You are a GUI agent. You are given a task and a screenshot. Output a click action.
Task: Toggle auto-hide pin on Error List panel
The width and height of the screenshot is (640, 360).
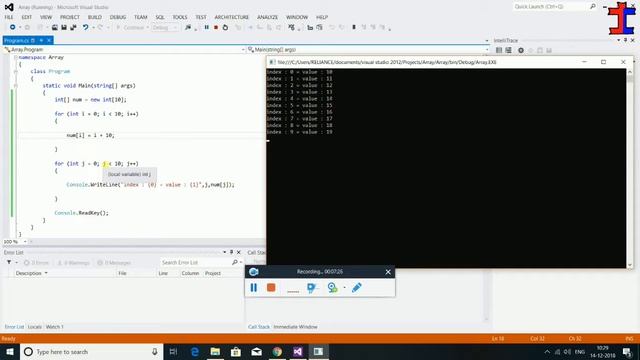(231, 252)
